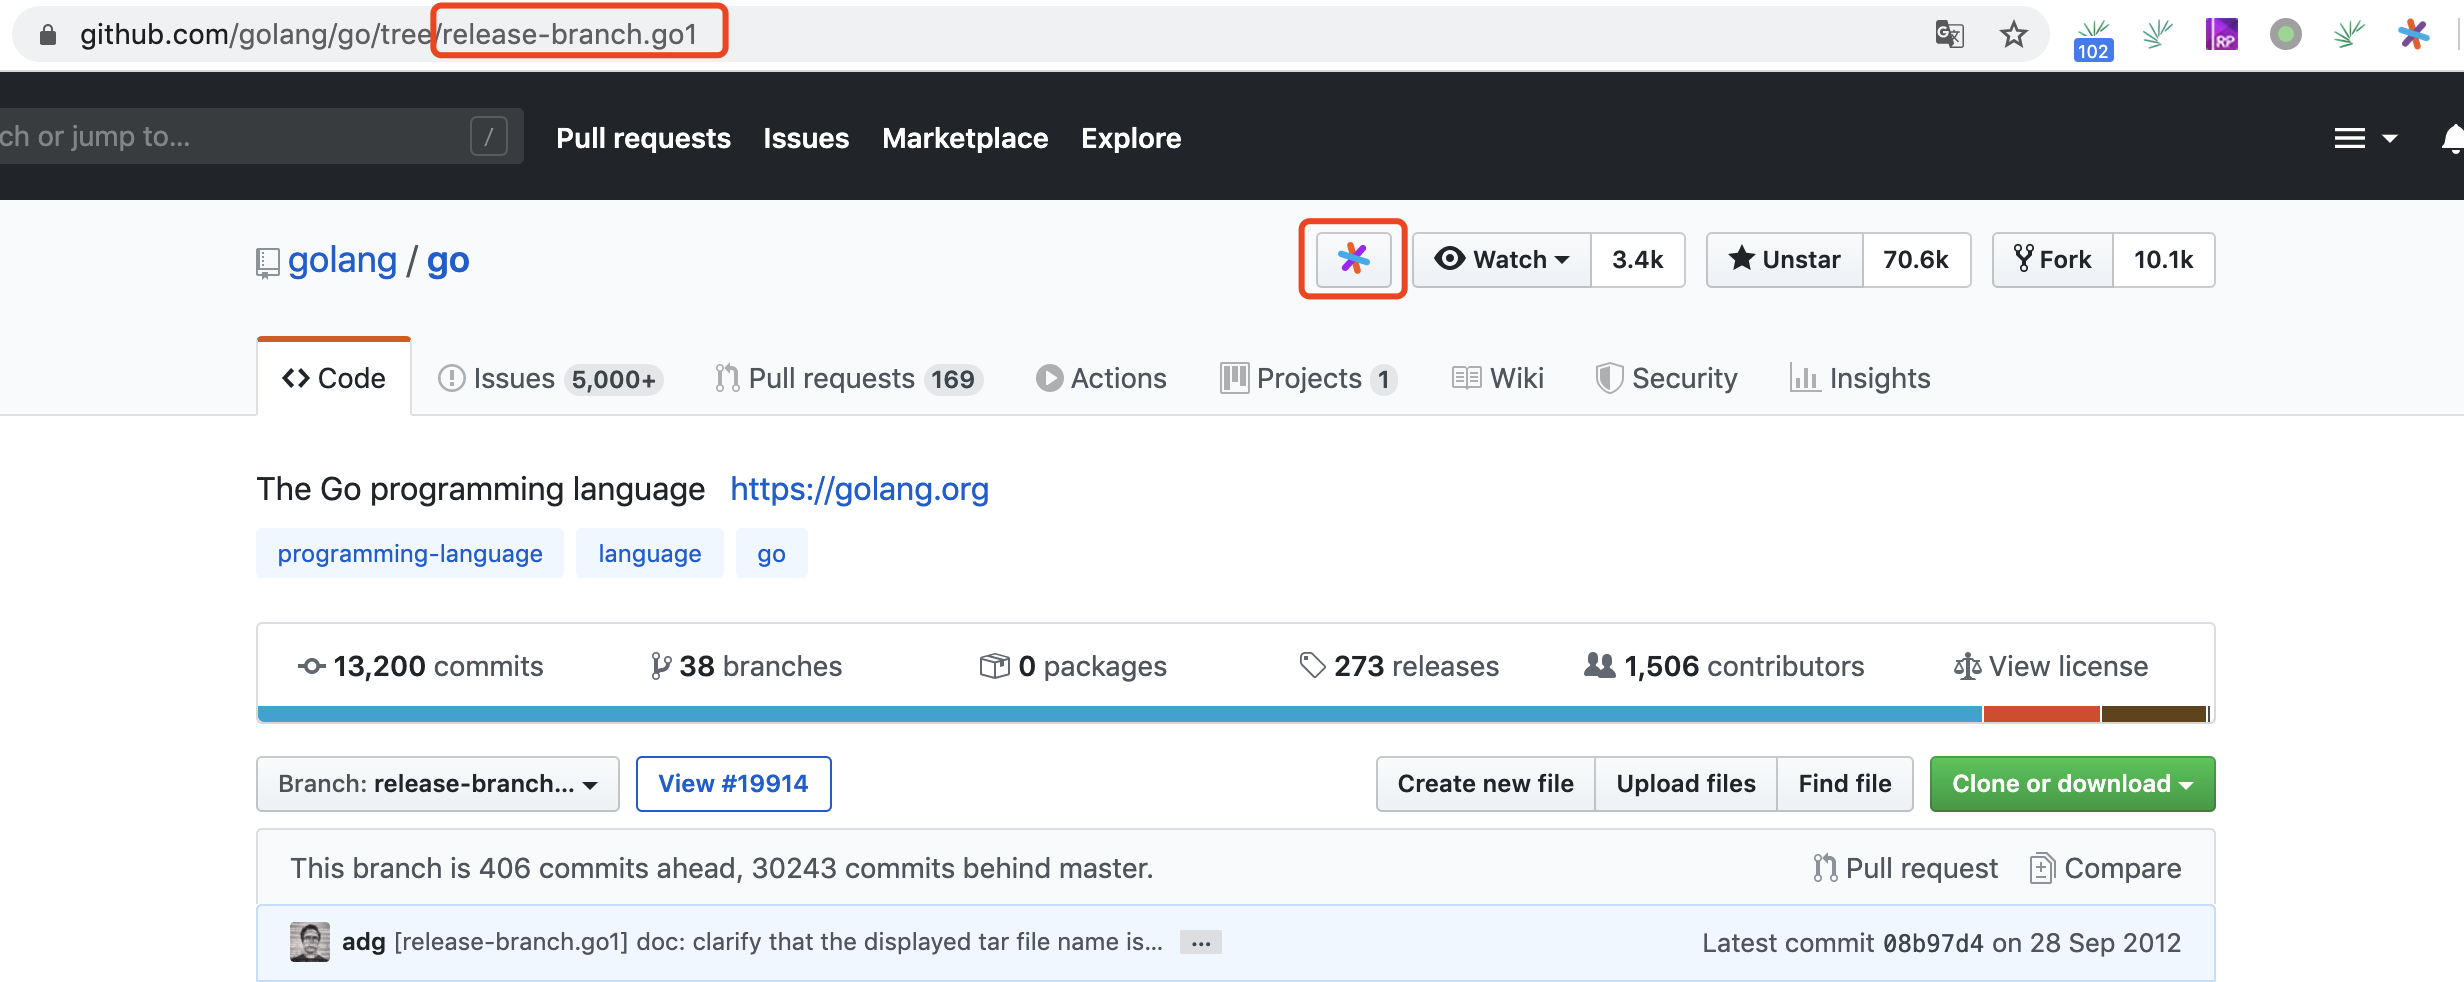Screen dimensions: 2464x982
Task: Click the purple RP extension icon
Action: point(2221,35)
